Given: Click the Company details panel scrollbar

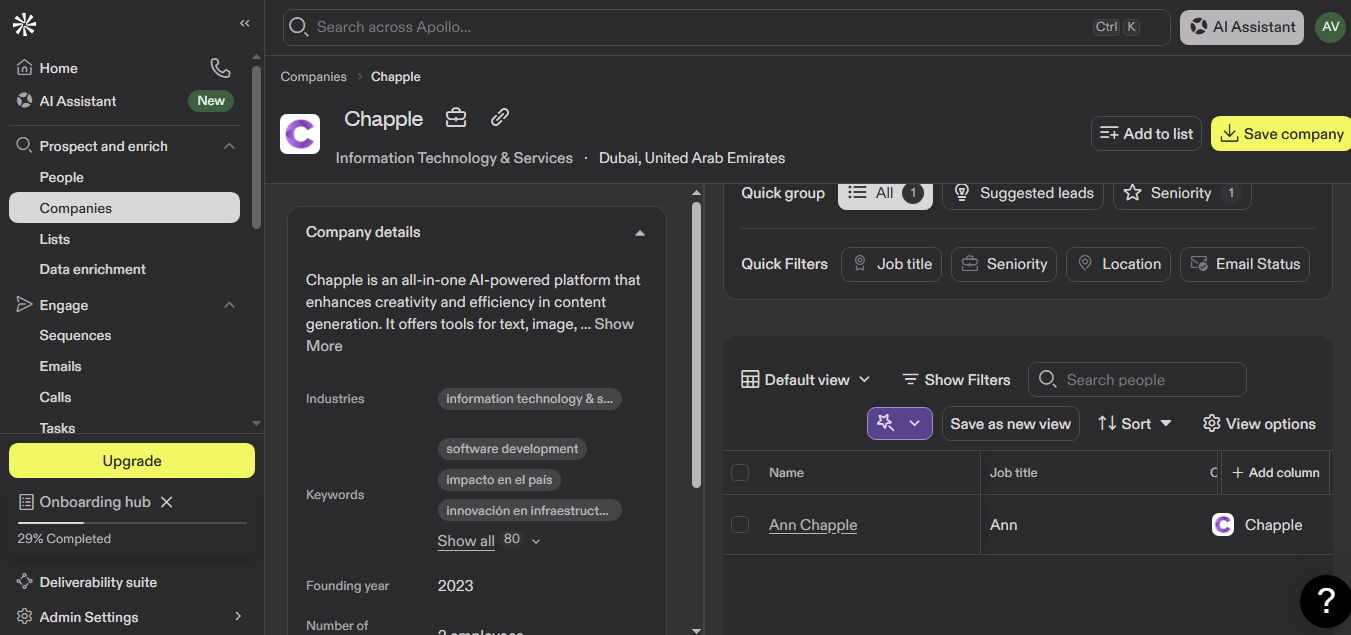Looking at the screenshot, I should tap(696, 345).
